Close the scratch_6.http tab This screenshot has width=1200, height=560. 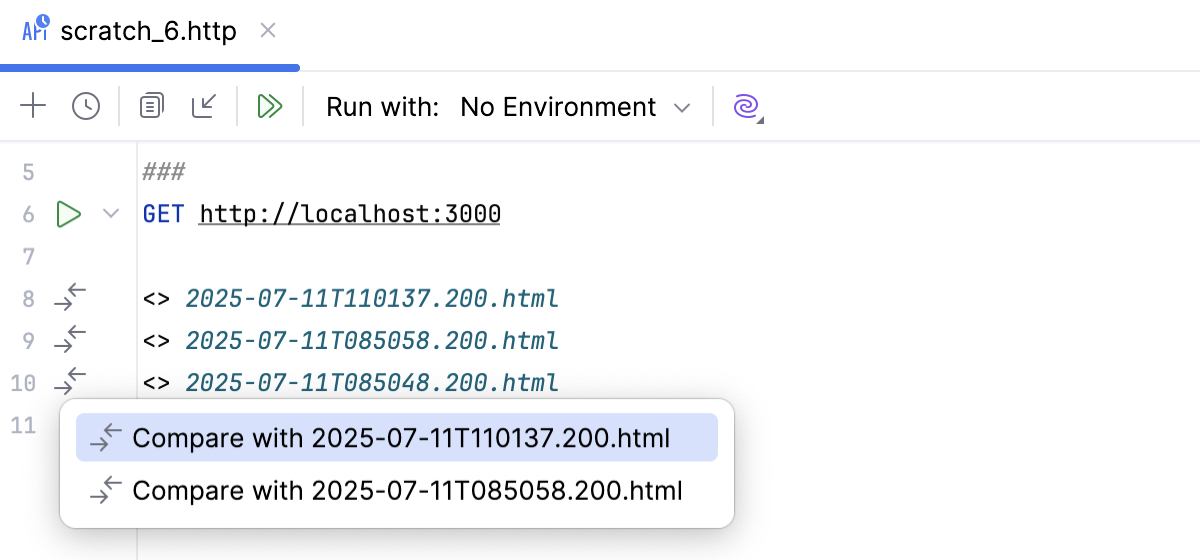click(x=268, y=31)
